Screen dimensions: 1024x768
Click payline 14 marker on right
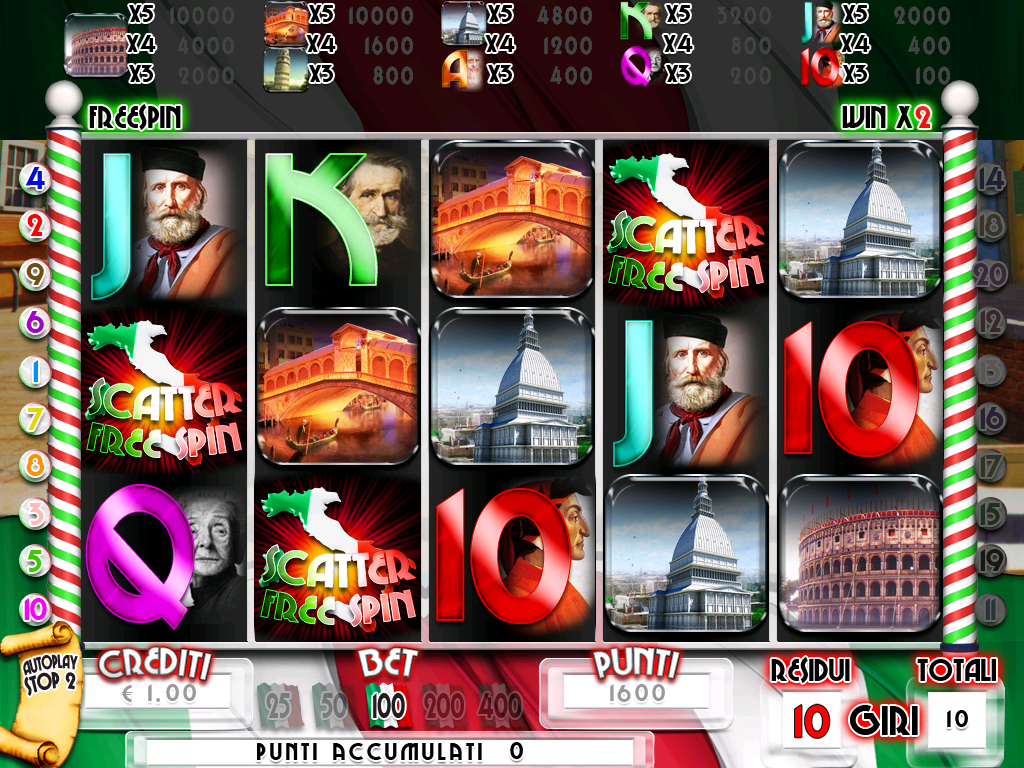(990, 178)
